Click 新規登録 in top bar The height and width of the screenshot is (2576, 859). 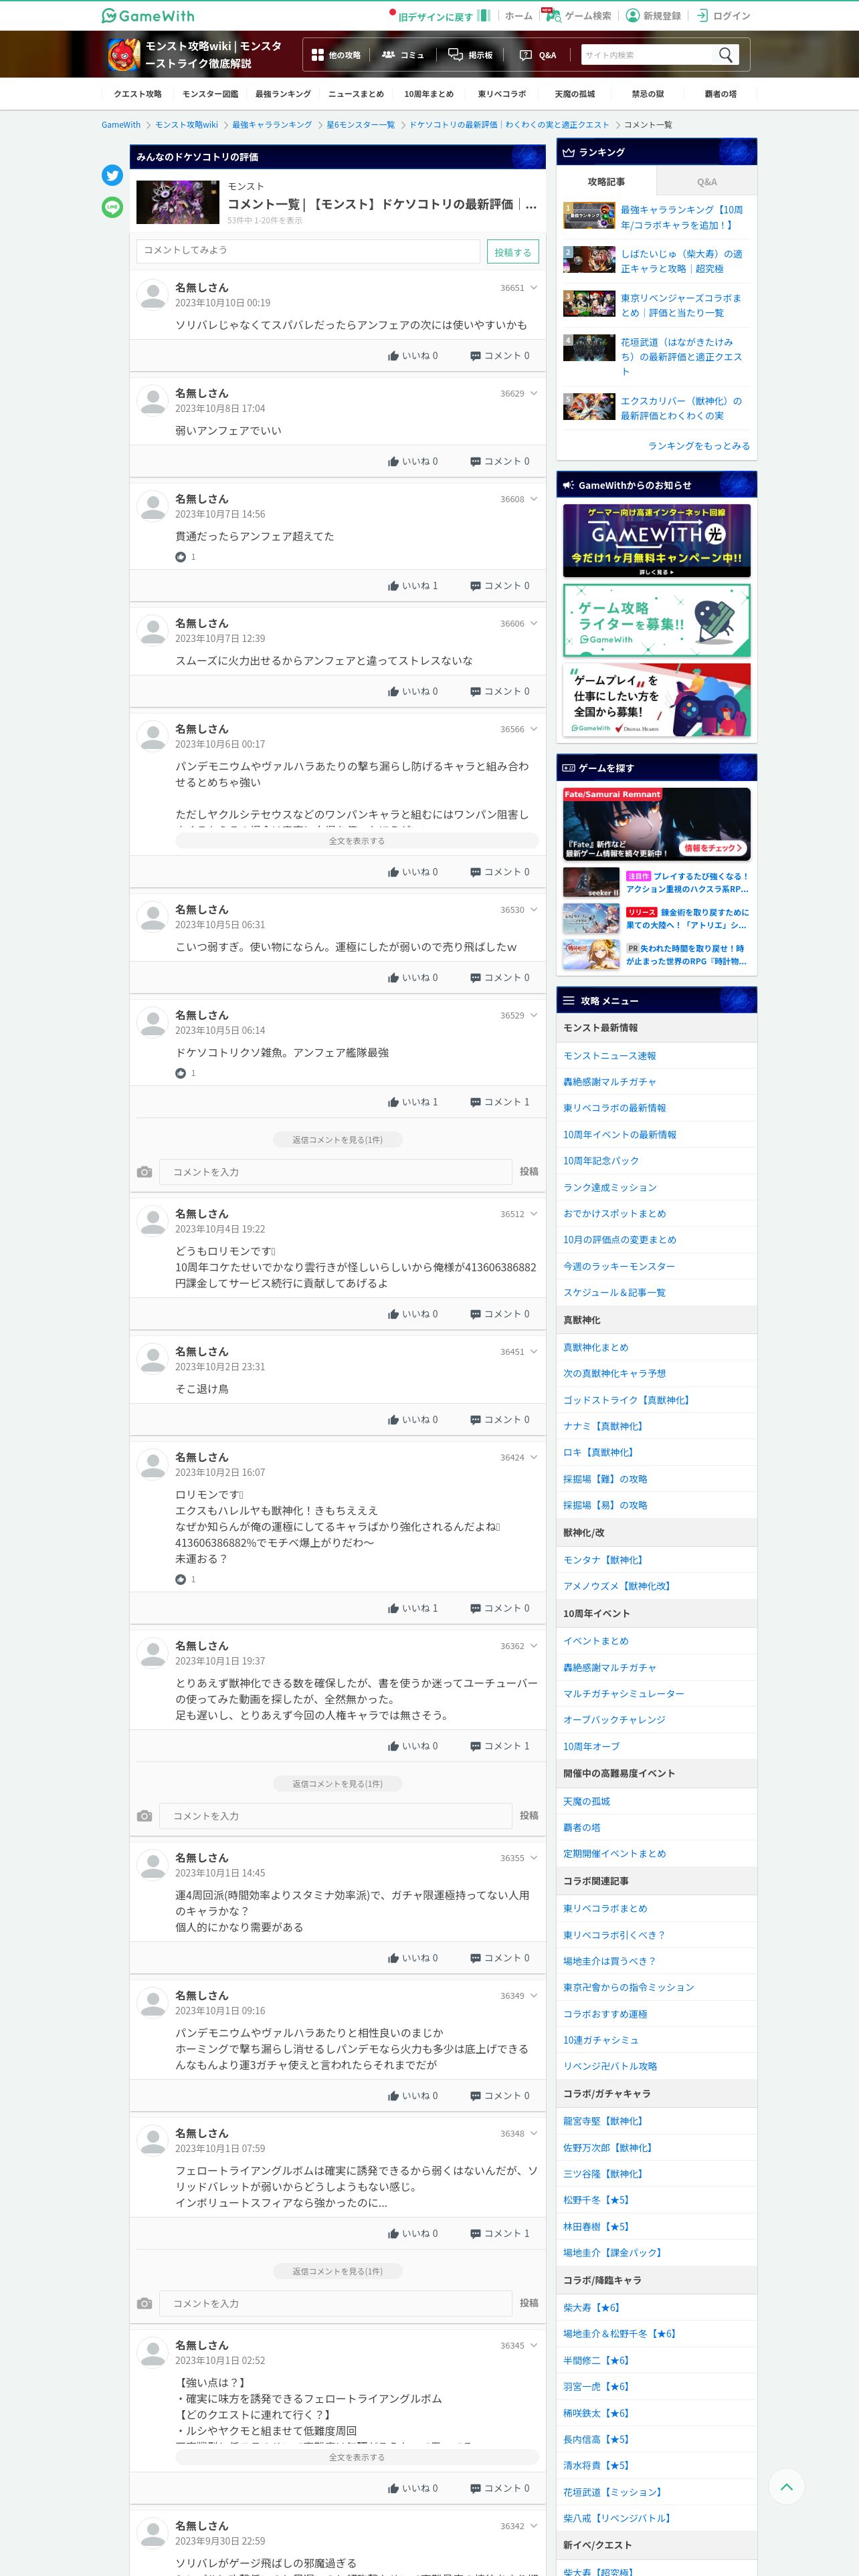coord(653,15)
